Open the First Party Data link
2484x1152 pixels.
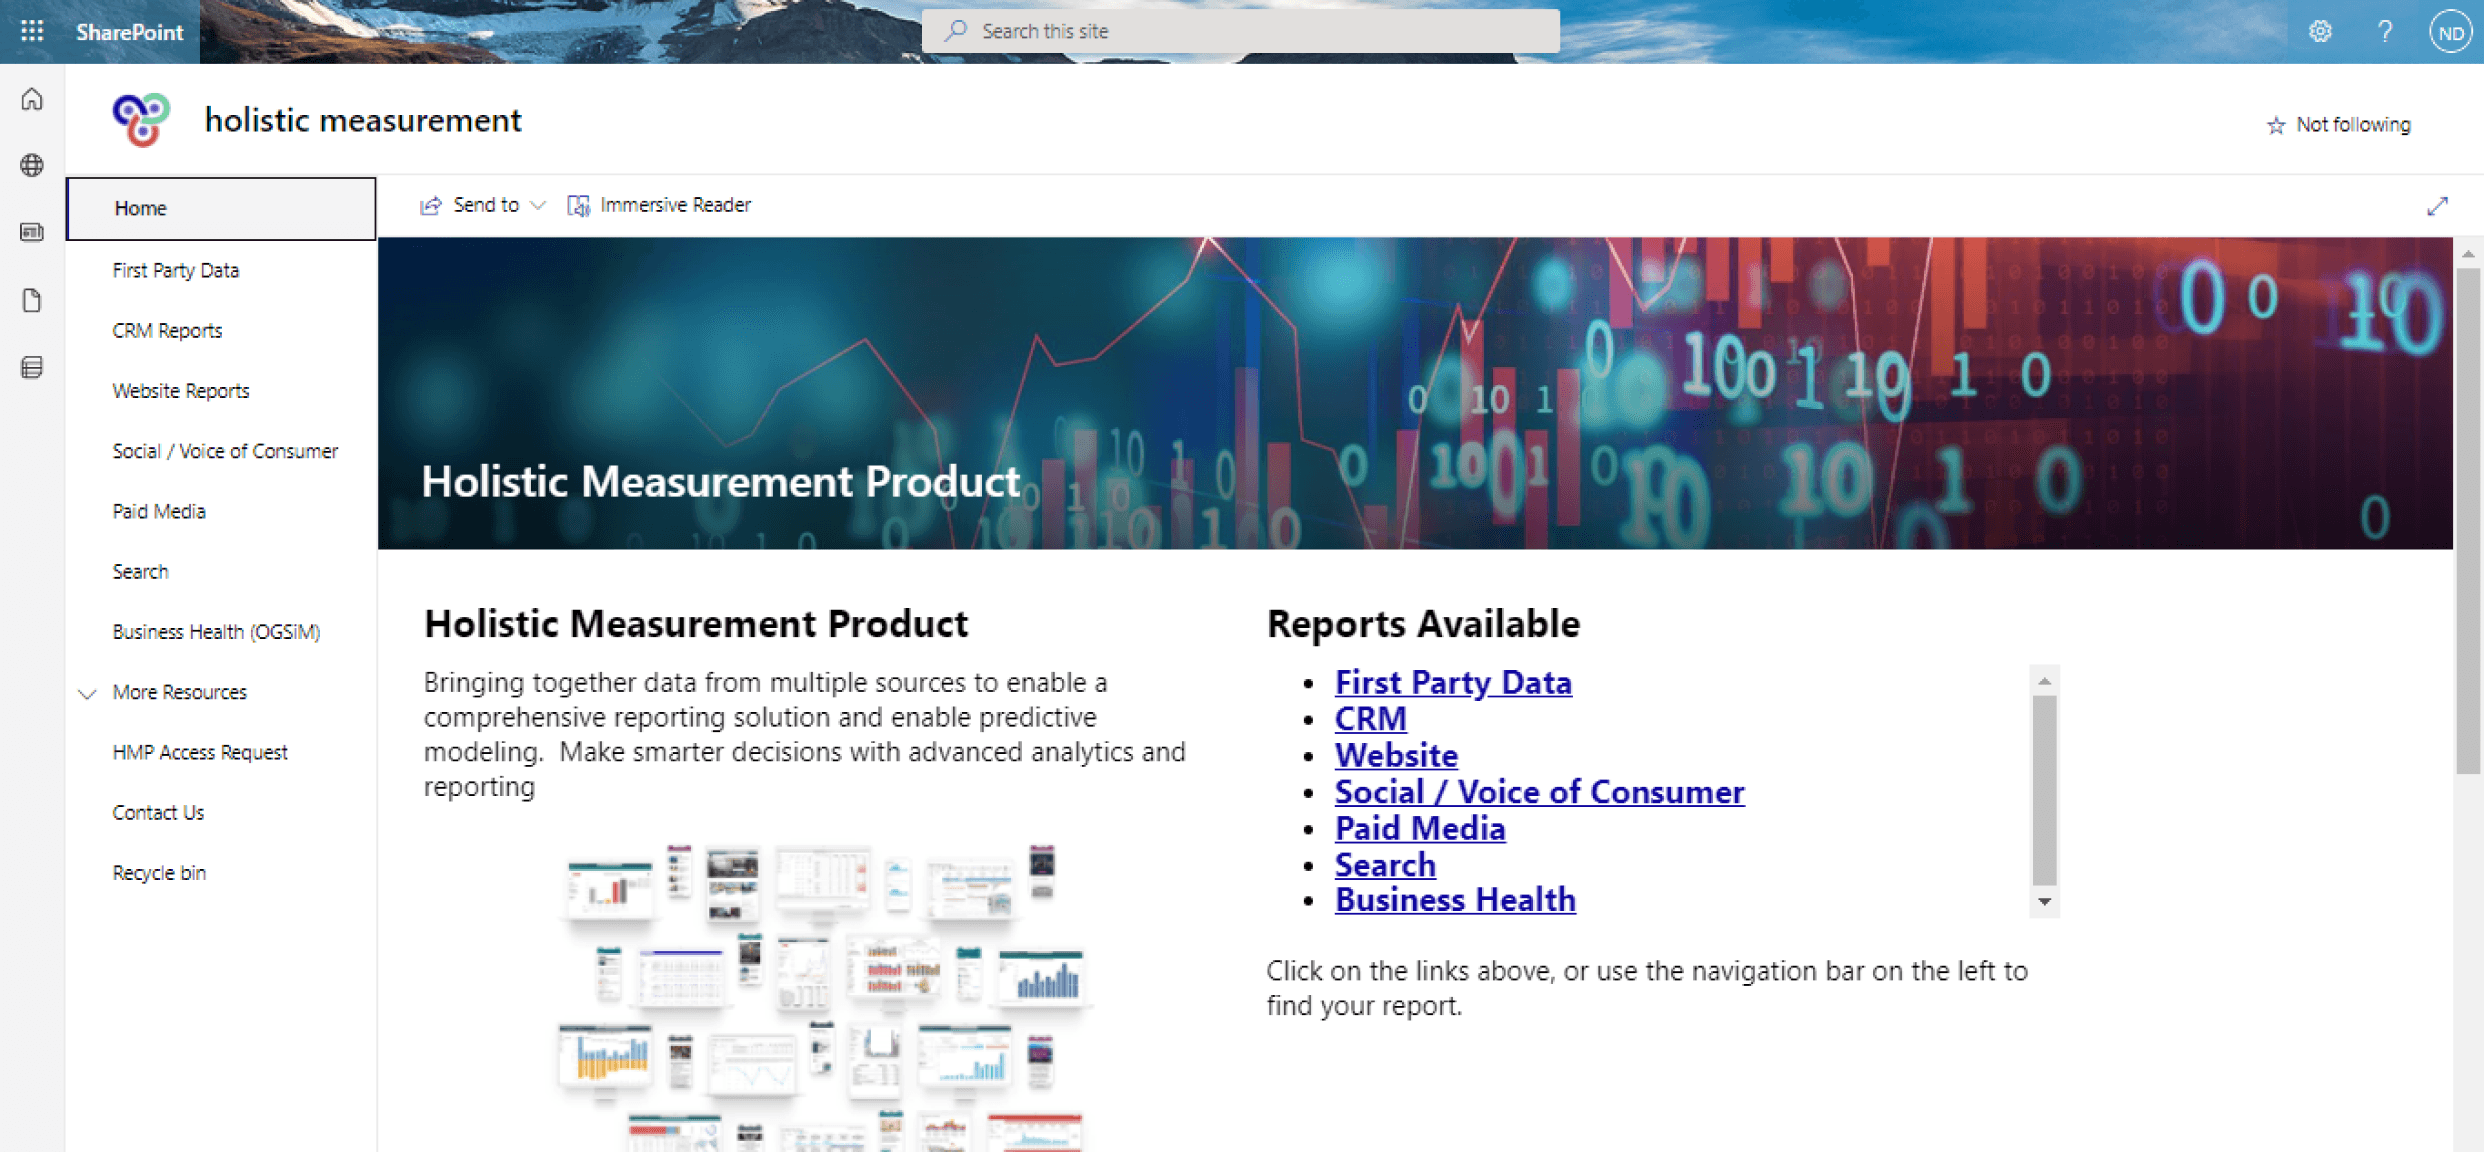click(1452, 682)
